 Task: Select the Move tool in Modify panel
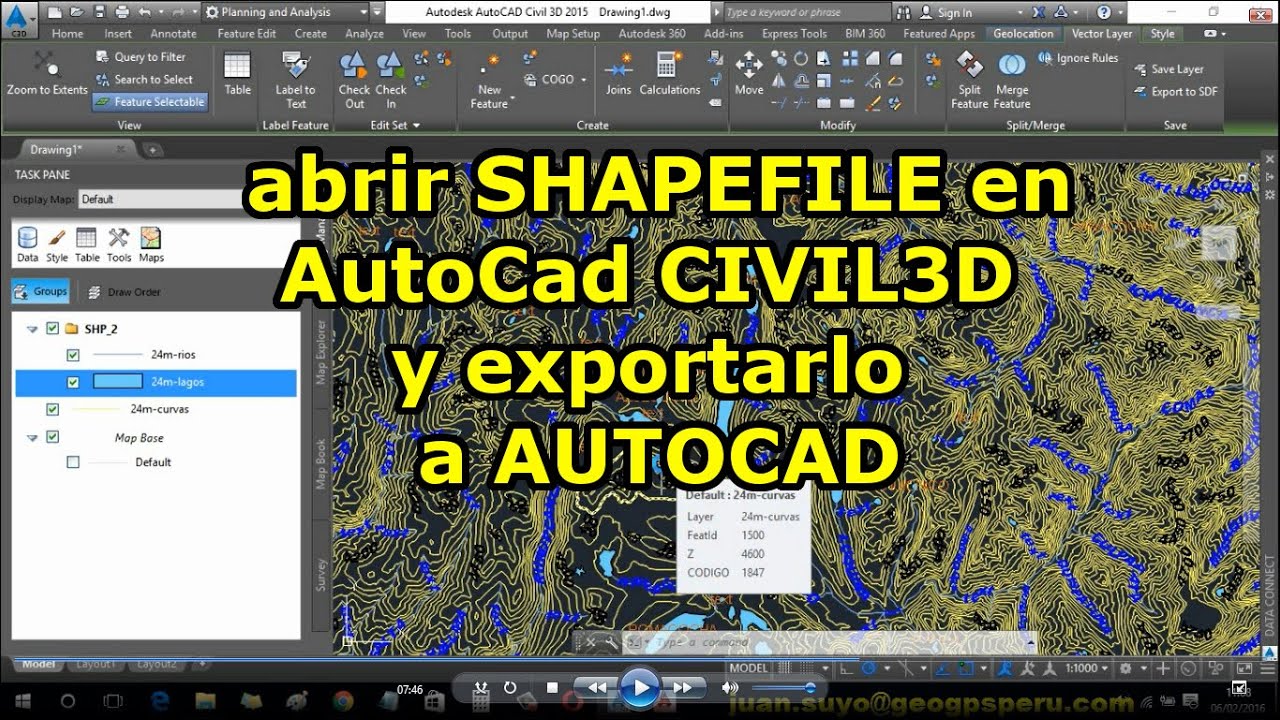(x=749, y=74)
